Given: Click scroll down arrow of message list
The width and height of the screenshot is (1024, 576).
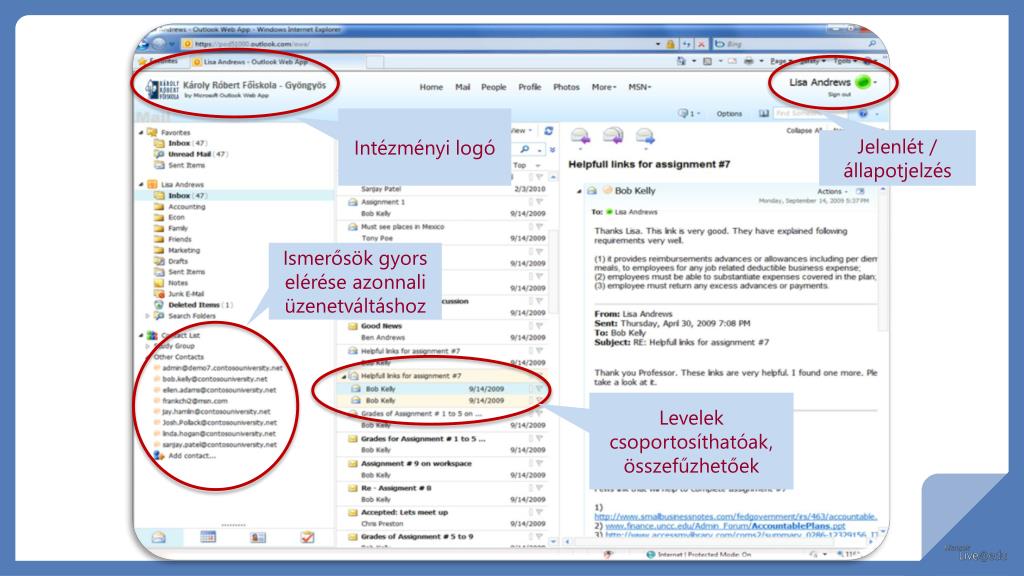Looking at the screenshot, I should [x=553, y=541].
